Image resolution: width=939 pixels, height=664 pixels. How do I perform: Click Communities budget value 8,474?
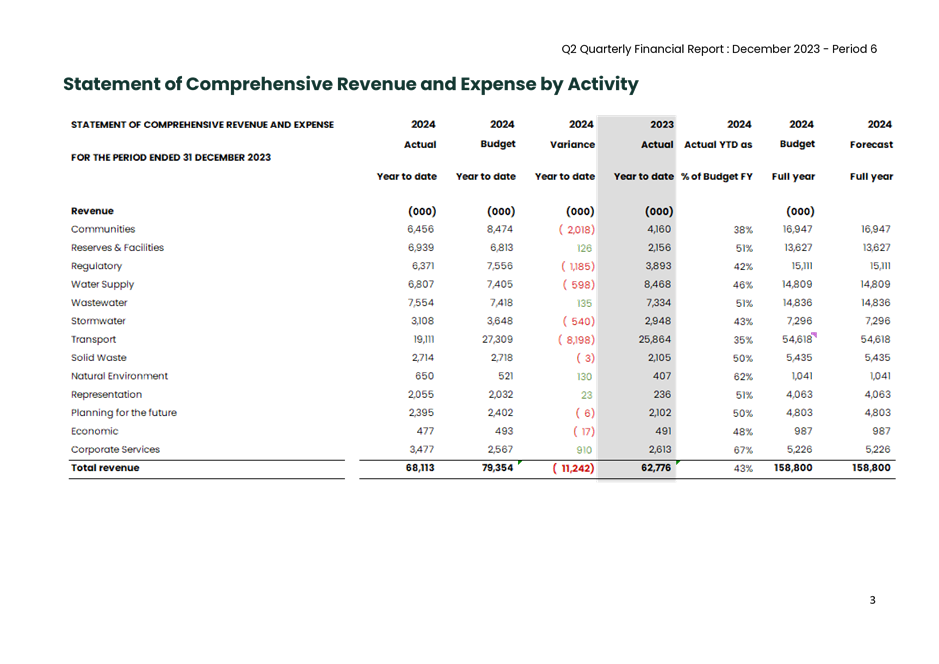click(x=500, y=229)
